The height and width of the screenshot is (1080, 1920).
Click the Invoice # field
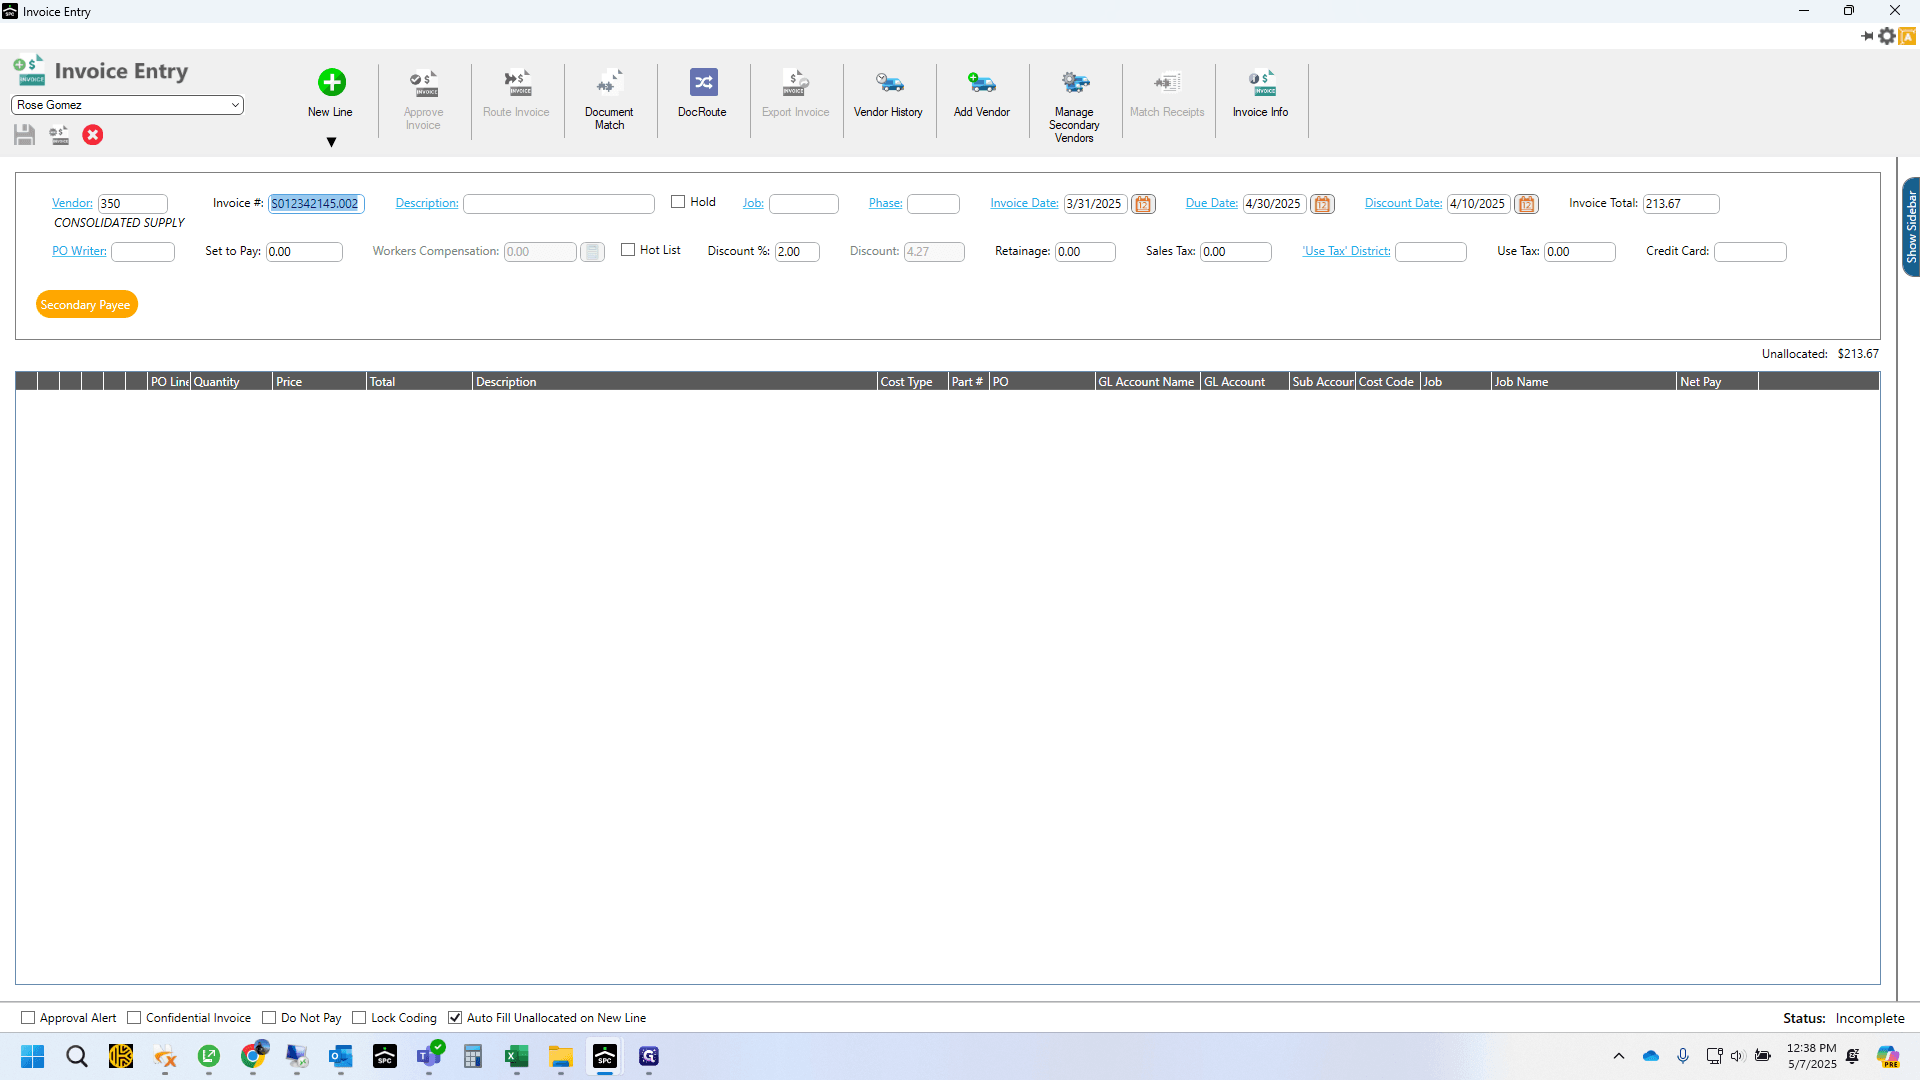[316, 204]
